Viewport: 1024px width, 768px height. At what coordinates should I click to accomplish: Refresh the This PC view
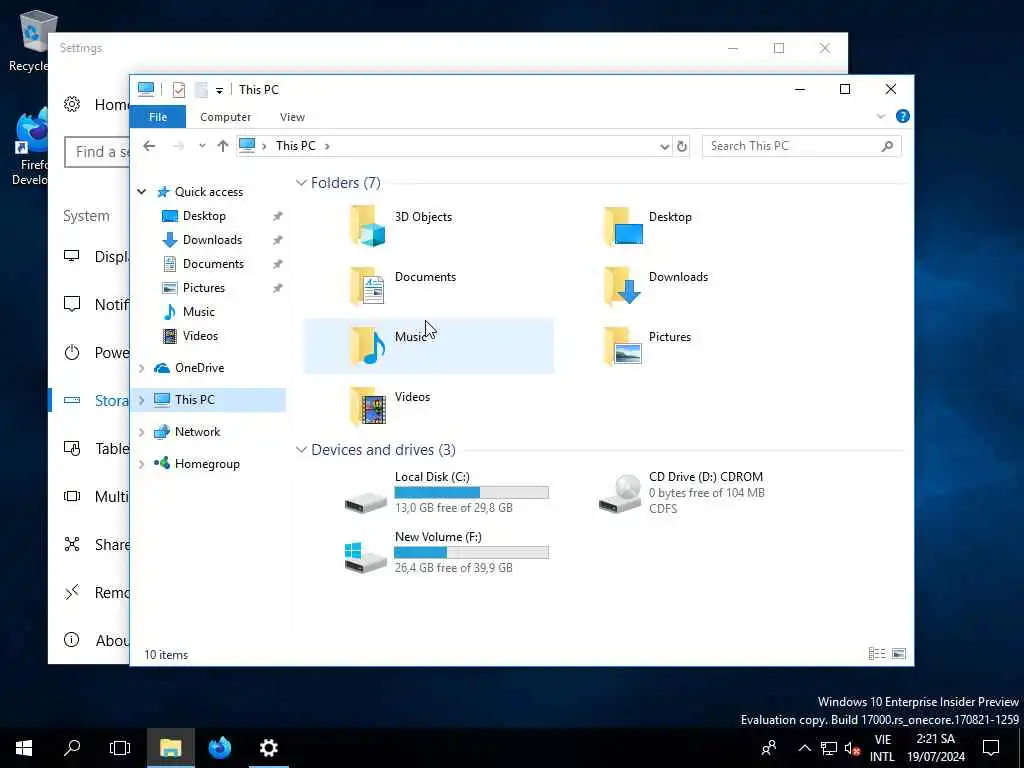pos(682,146)
